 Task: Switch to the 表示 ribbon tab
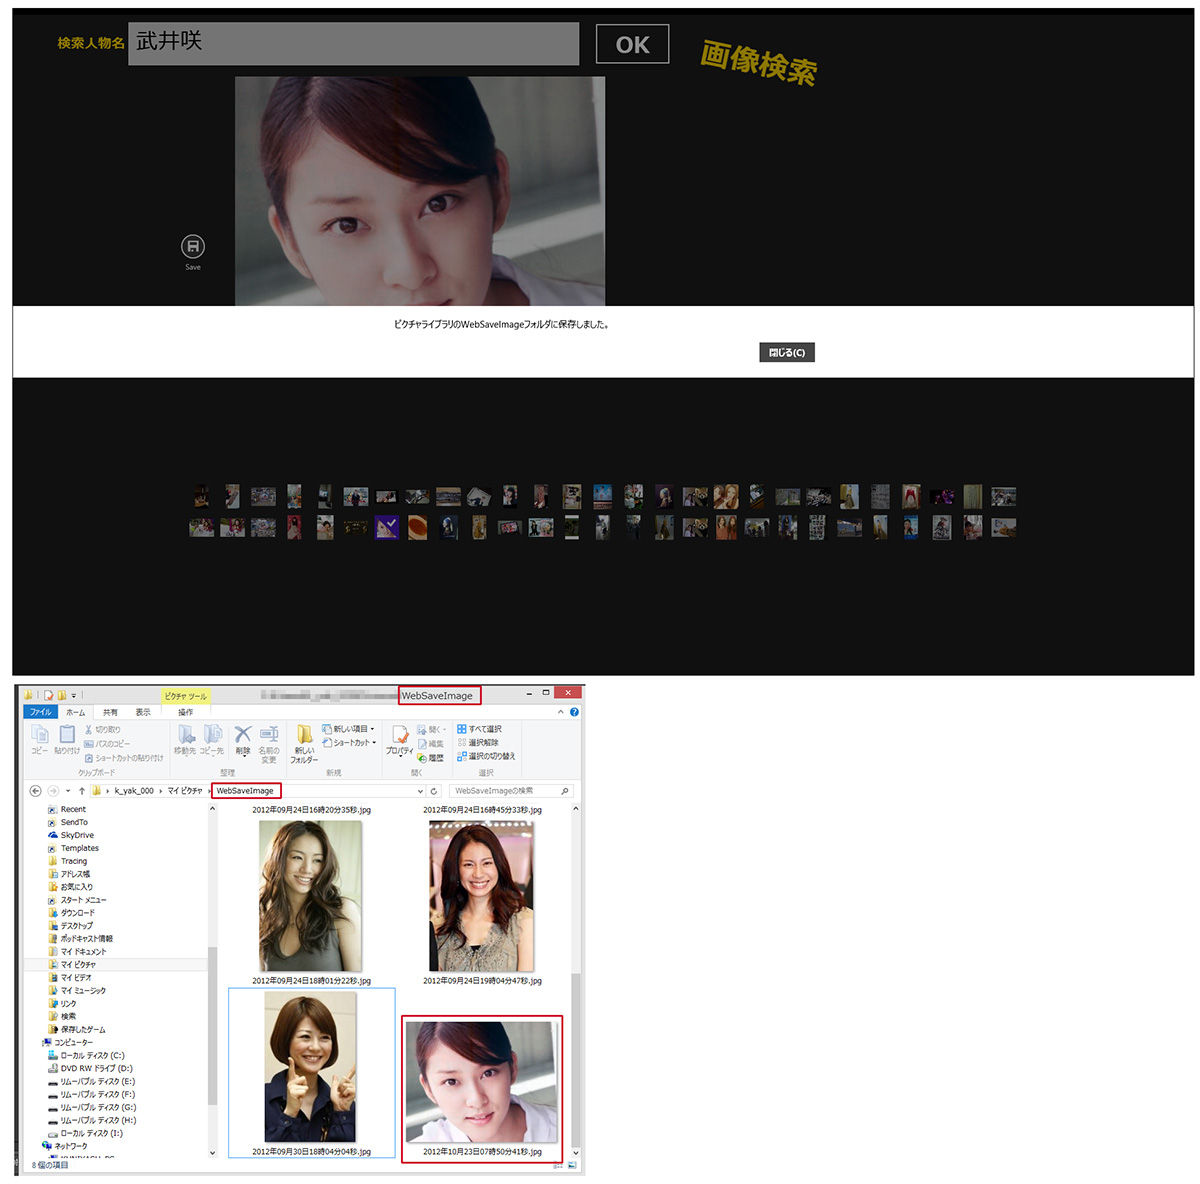(x=143, y=712)
